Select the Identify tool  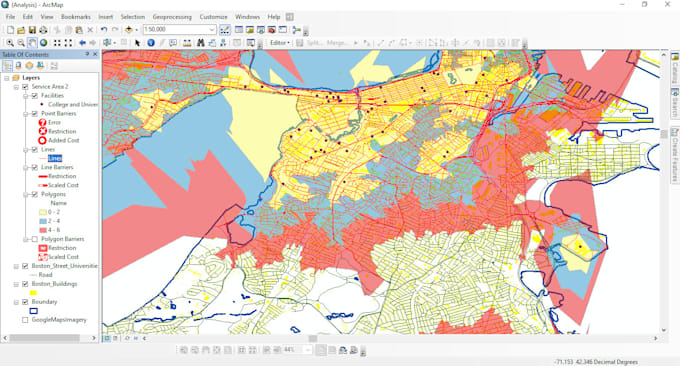pos(150,42)
